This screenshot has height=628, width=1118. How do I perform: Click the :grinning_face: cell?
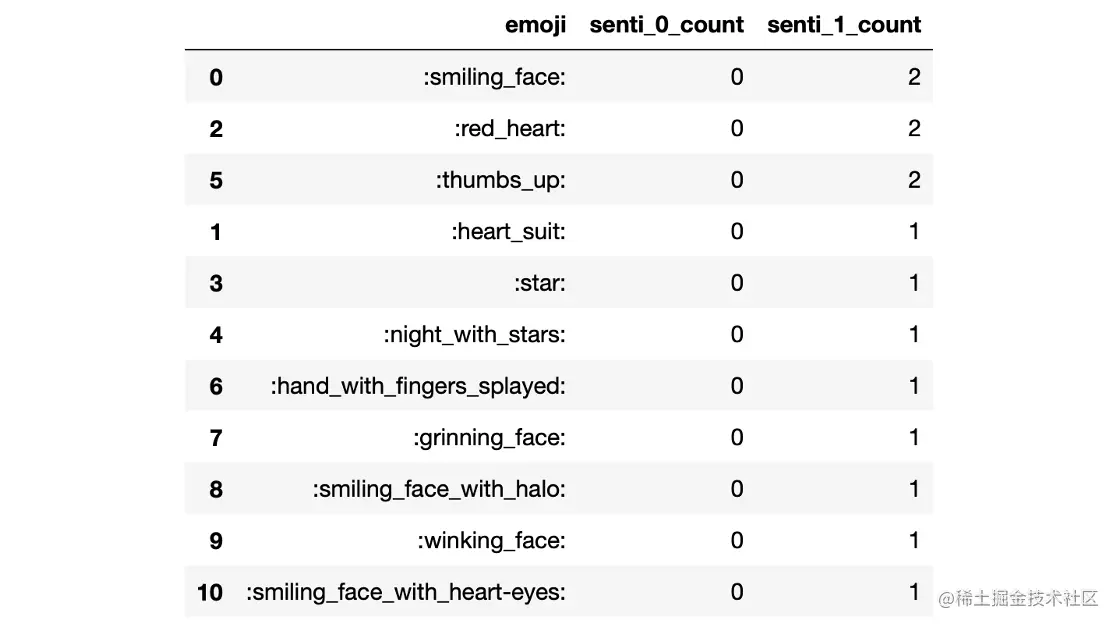[489, 438]
